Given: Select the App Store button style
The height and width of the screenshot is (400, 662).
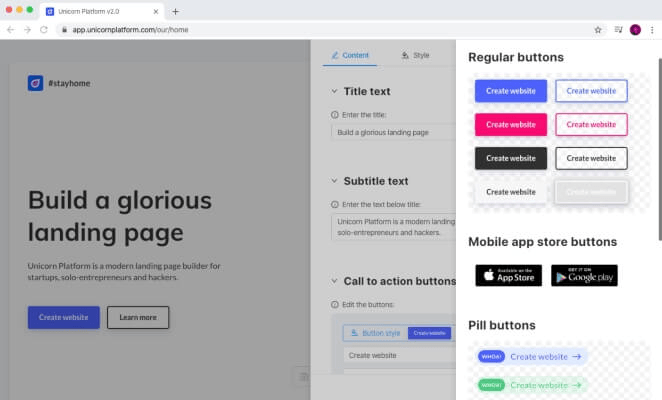Looking at the screenshot, I should tap(509, 275).
